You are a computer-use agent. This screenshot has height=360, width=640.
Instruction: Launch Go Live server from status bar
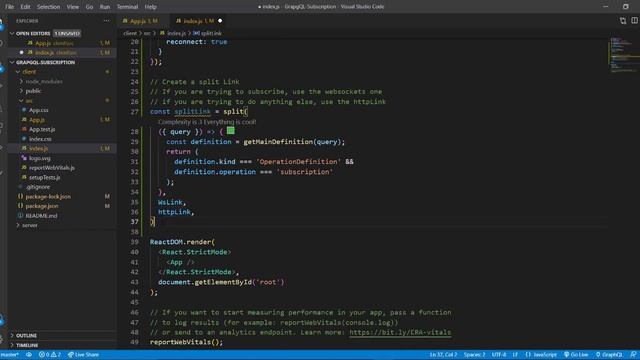tap(576, 355)
